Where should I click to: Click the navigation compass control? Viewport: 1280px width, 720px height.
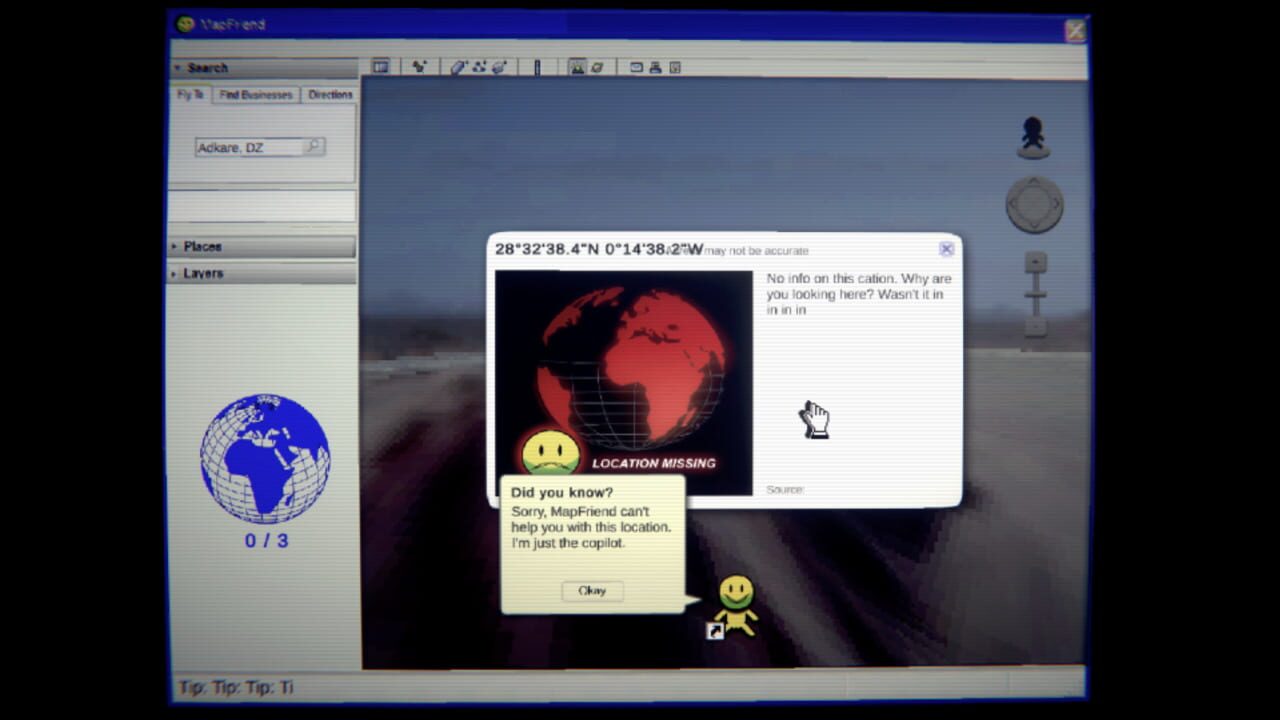(1034, 205)
